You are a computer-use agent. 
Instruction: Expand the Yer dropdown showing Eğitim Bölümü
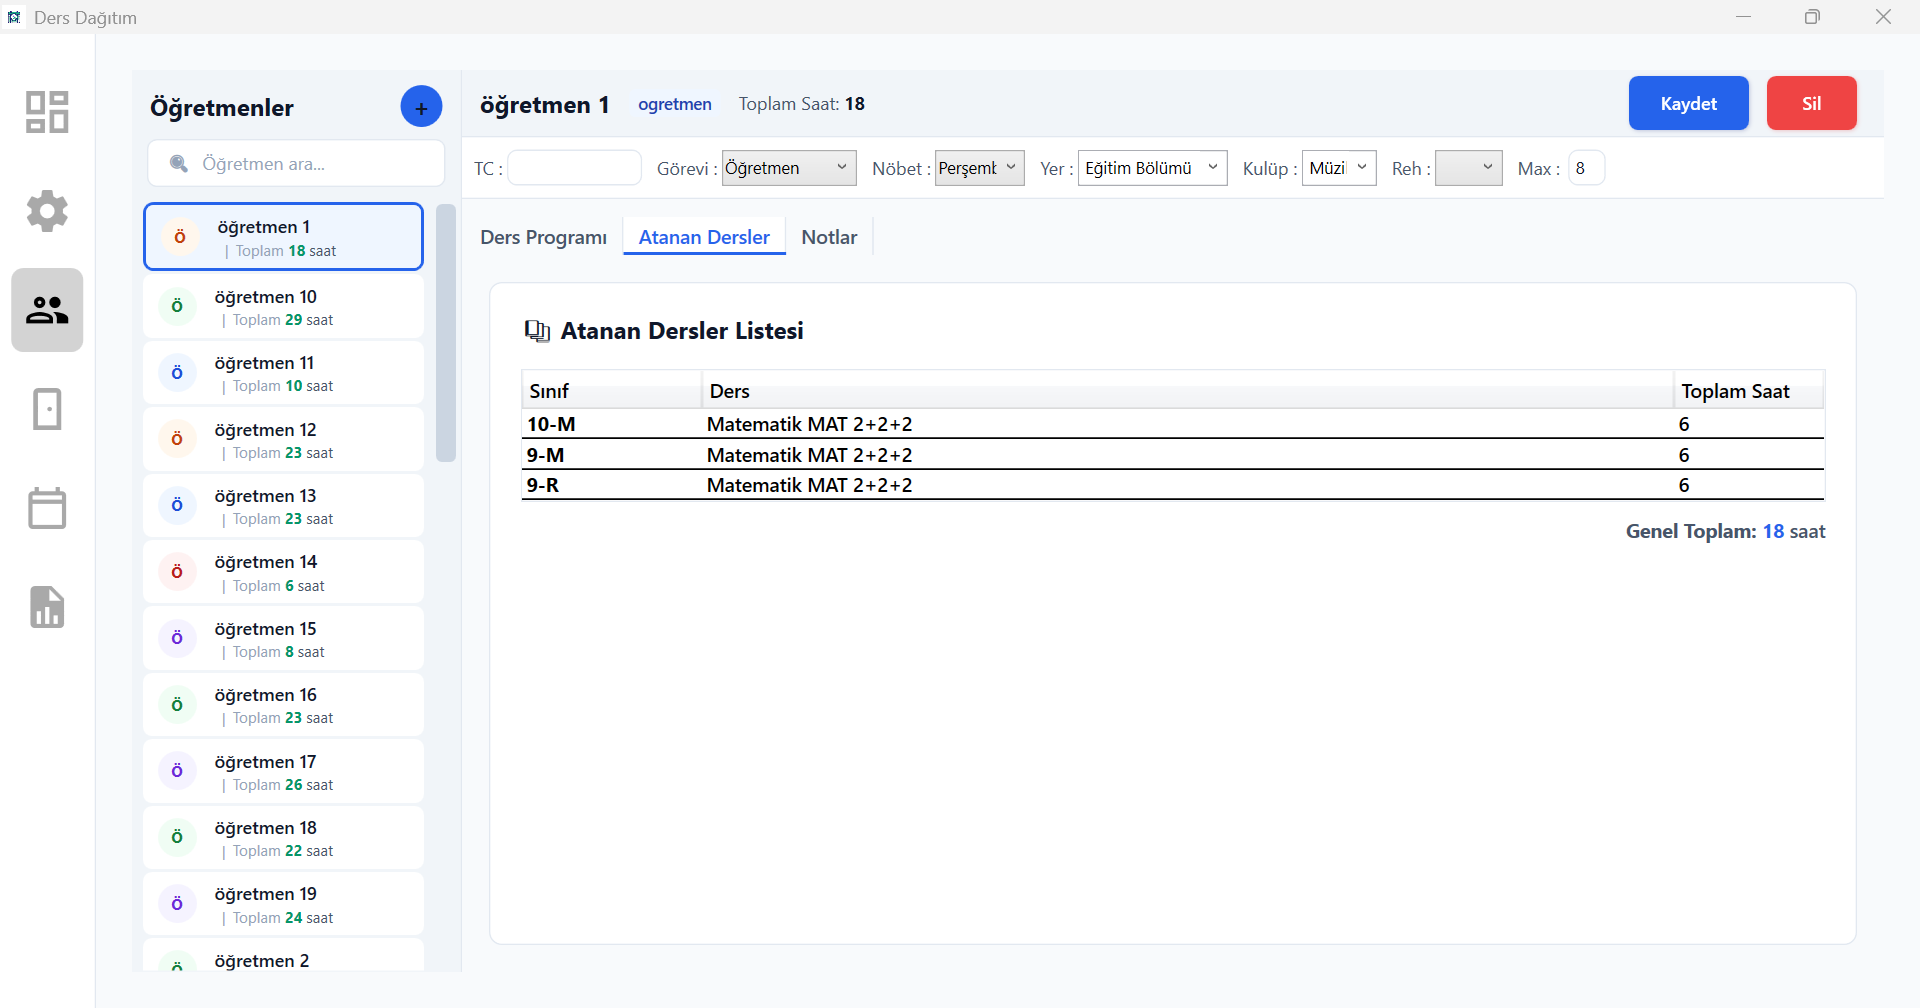1152,168
